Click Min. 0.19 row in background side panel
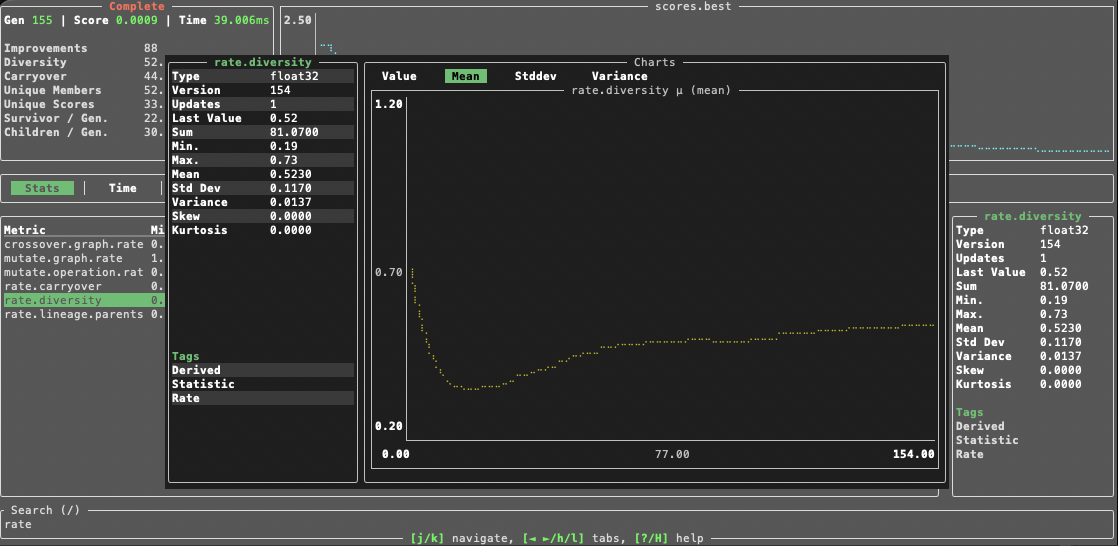1118x546 pixels. pos(1032,300)
